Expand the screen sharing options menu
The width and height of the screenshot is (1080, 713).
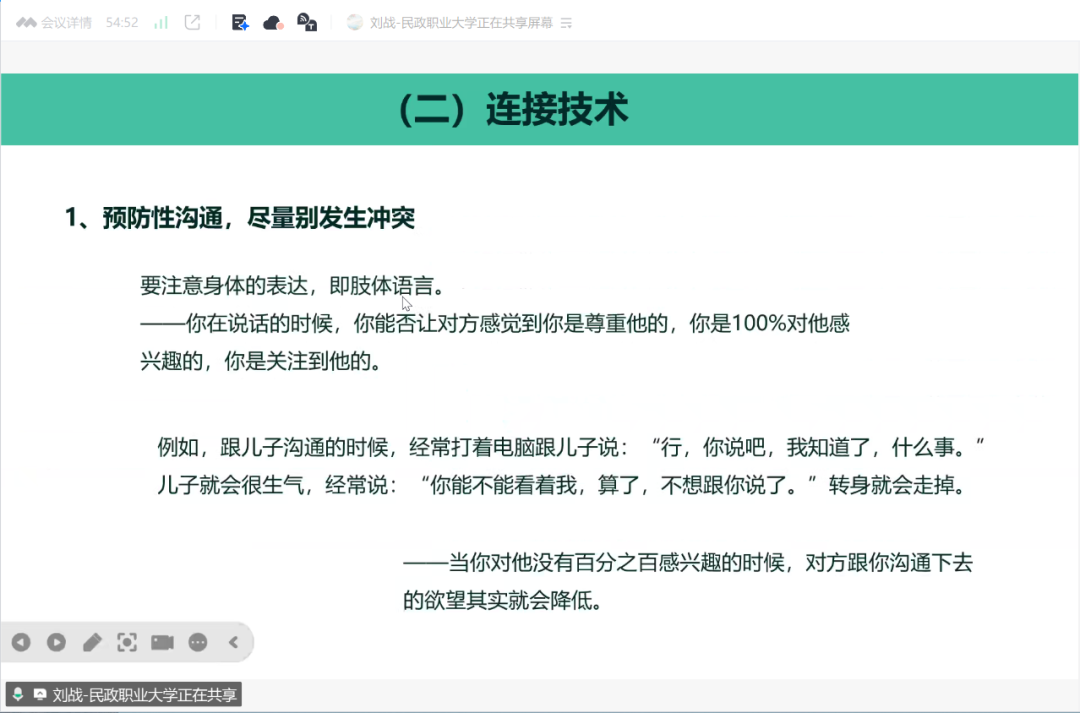[566, 22]
